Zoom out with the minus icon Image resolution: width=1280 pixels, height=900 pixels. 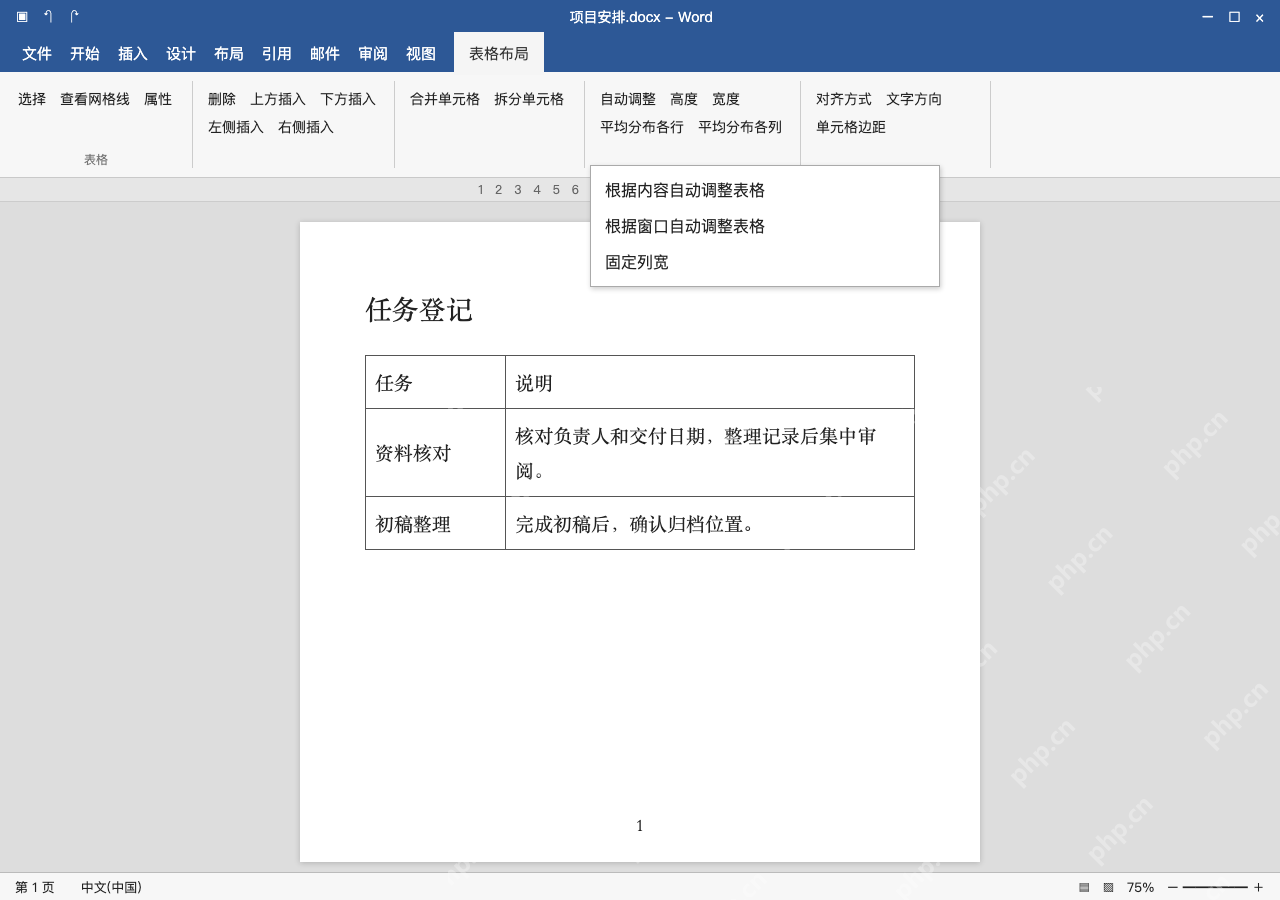(1173, 887)
